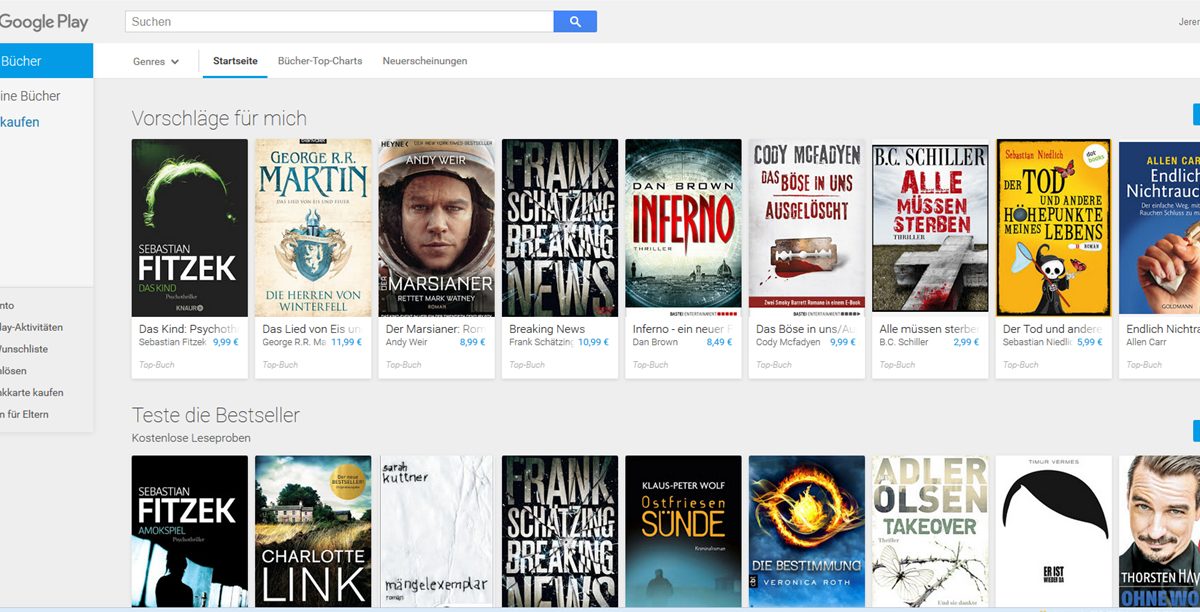Open George R.R. Martin Winterfell cover
The height and width of the screenshot is (612, 1200).
(x=313, y=228)
